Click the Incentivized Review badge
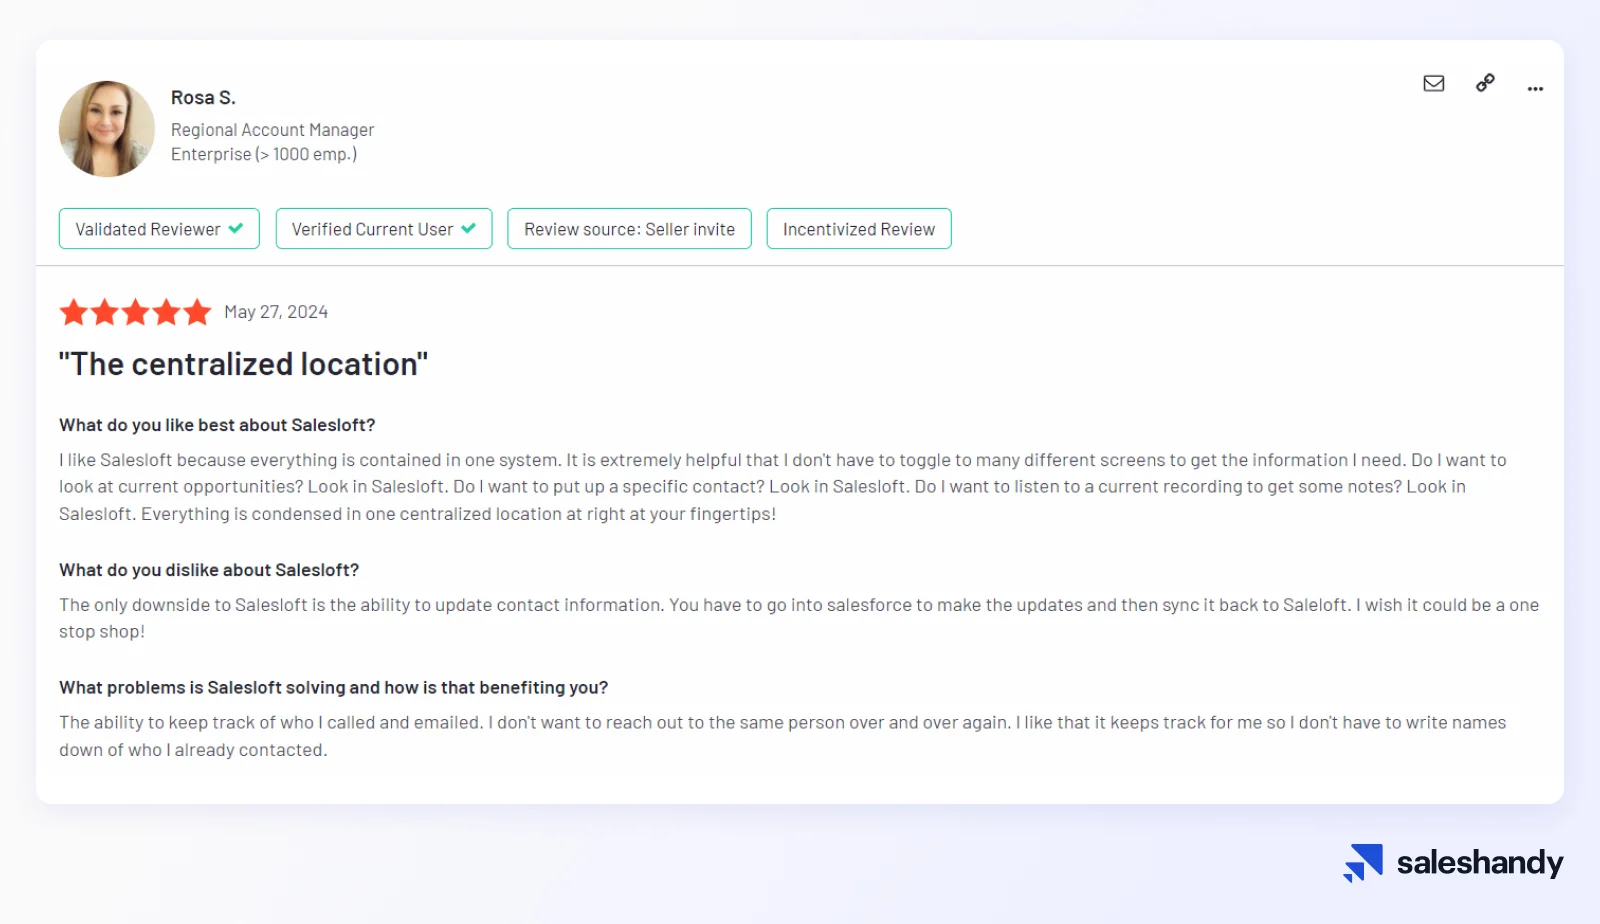1600x924 pixels. (859, 229)
